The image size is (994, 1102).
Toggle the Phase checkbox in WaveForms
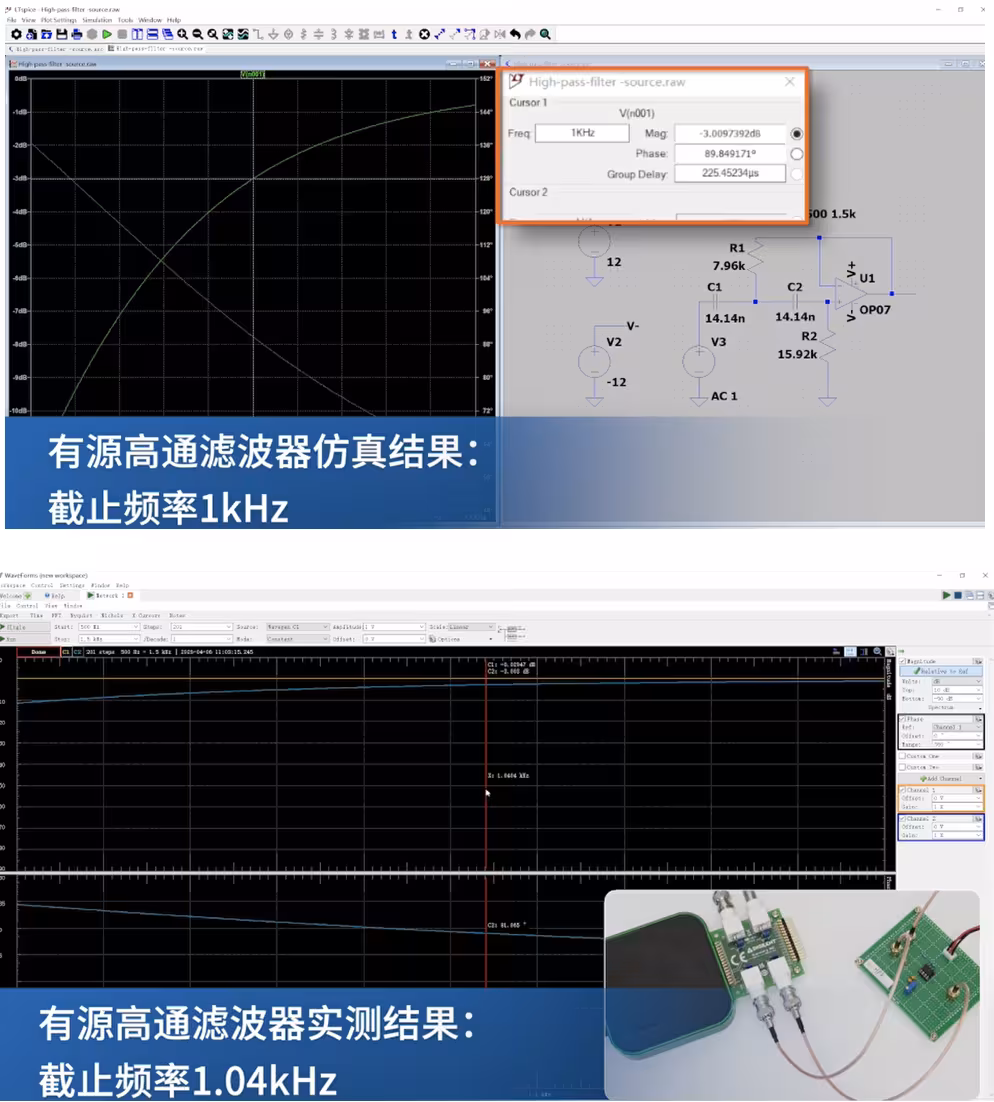tap(902, 719)
